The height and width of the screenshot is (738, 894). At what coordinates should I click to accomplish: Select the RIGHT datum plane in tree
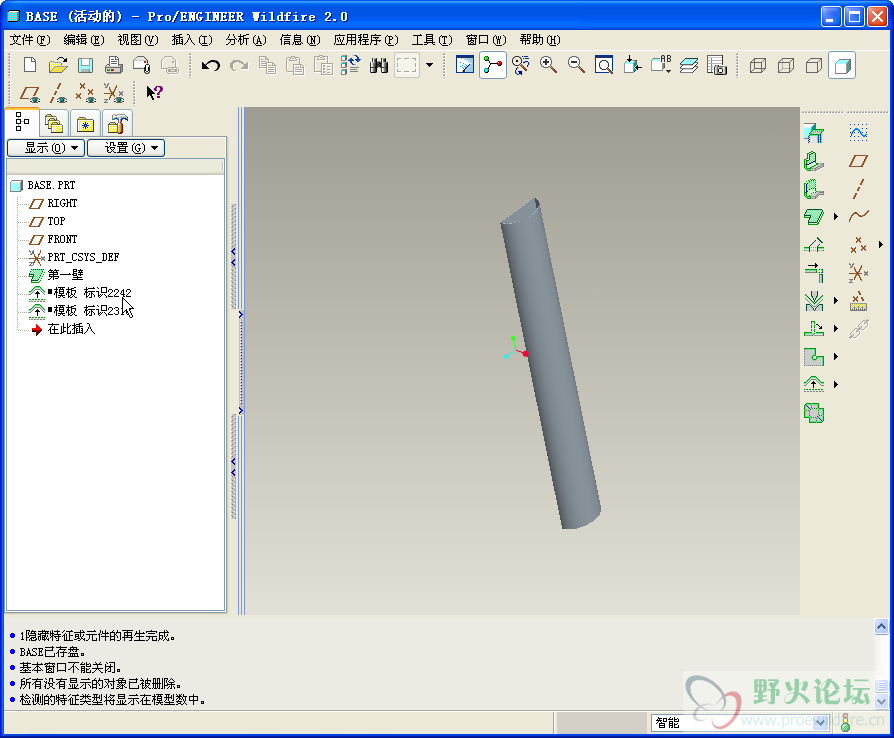(62, 203)
